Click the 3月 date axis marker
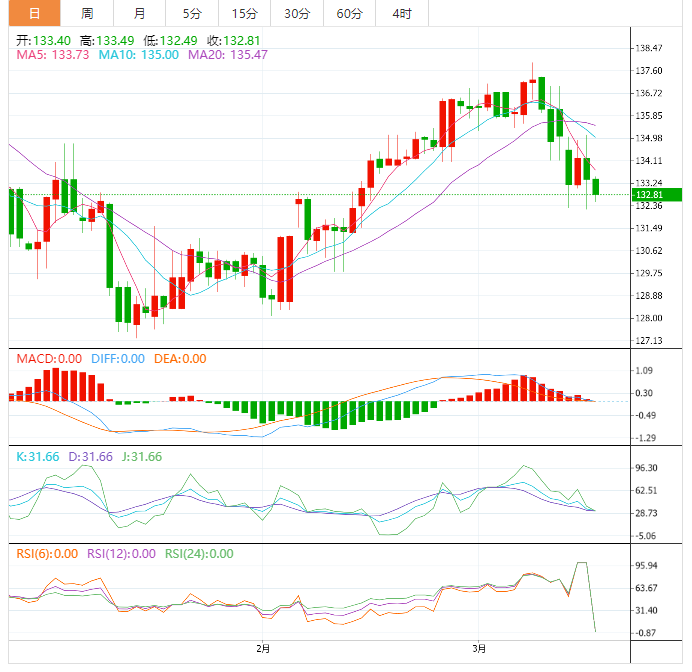The height and width of the screenshot is (672, 692). click(x=479, y=649)
